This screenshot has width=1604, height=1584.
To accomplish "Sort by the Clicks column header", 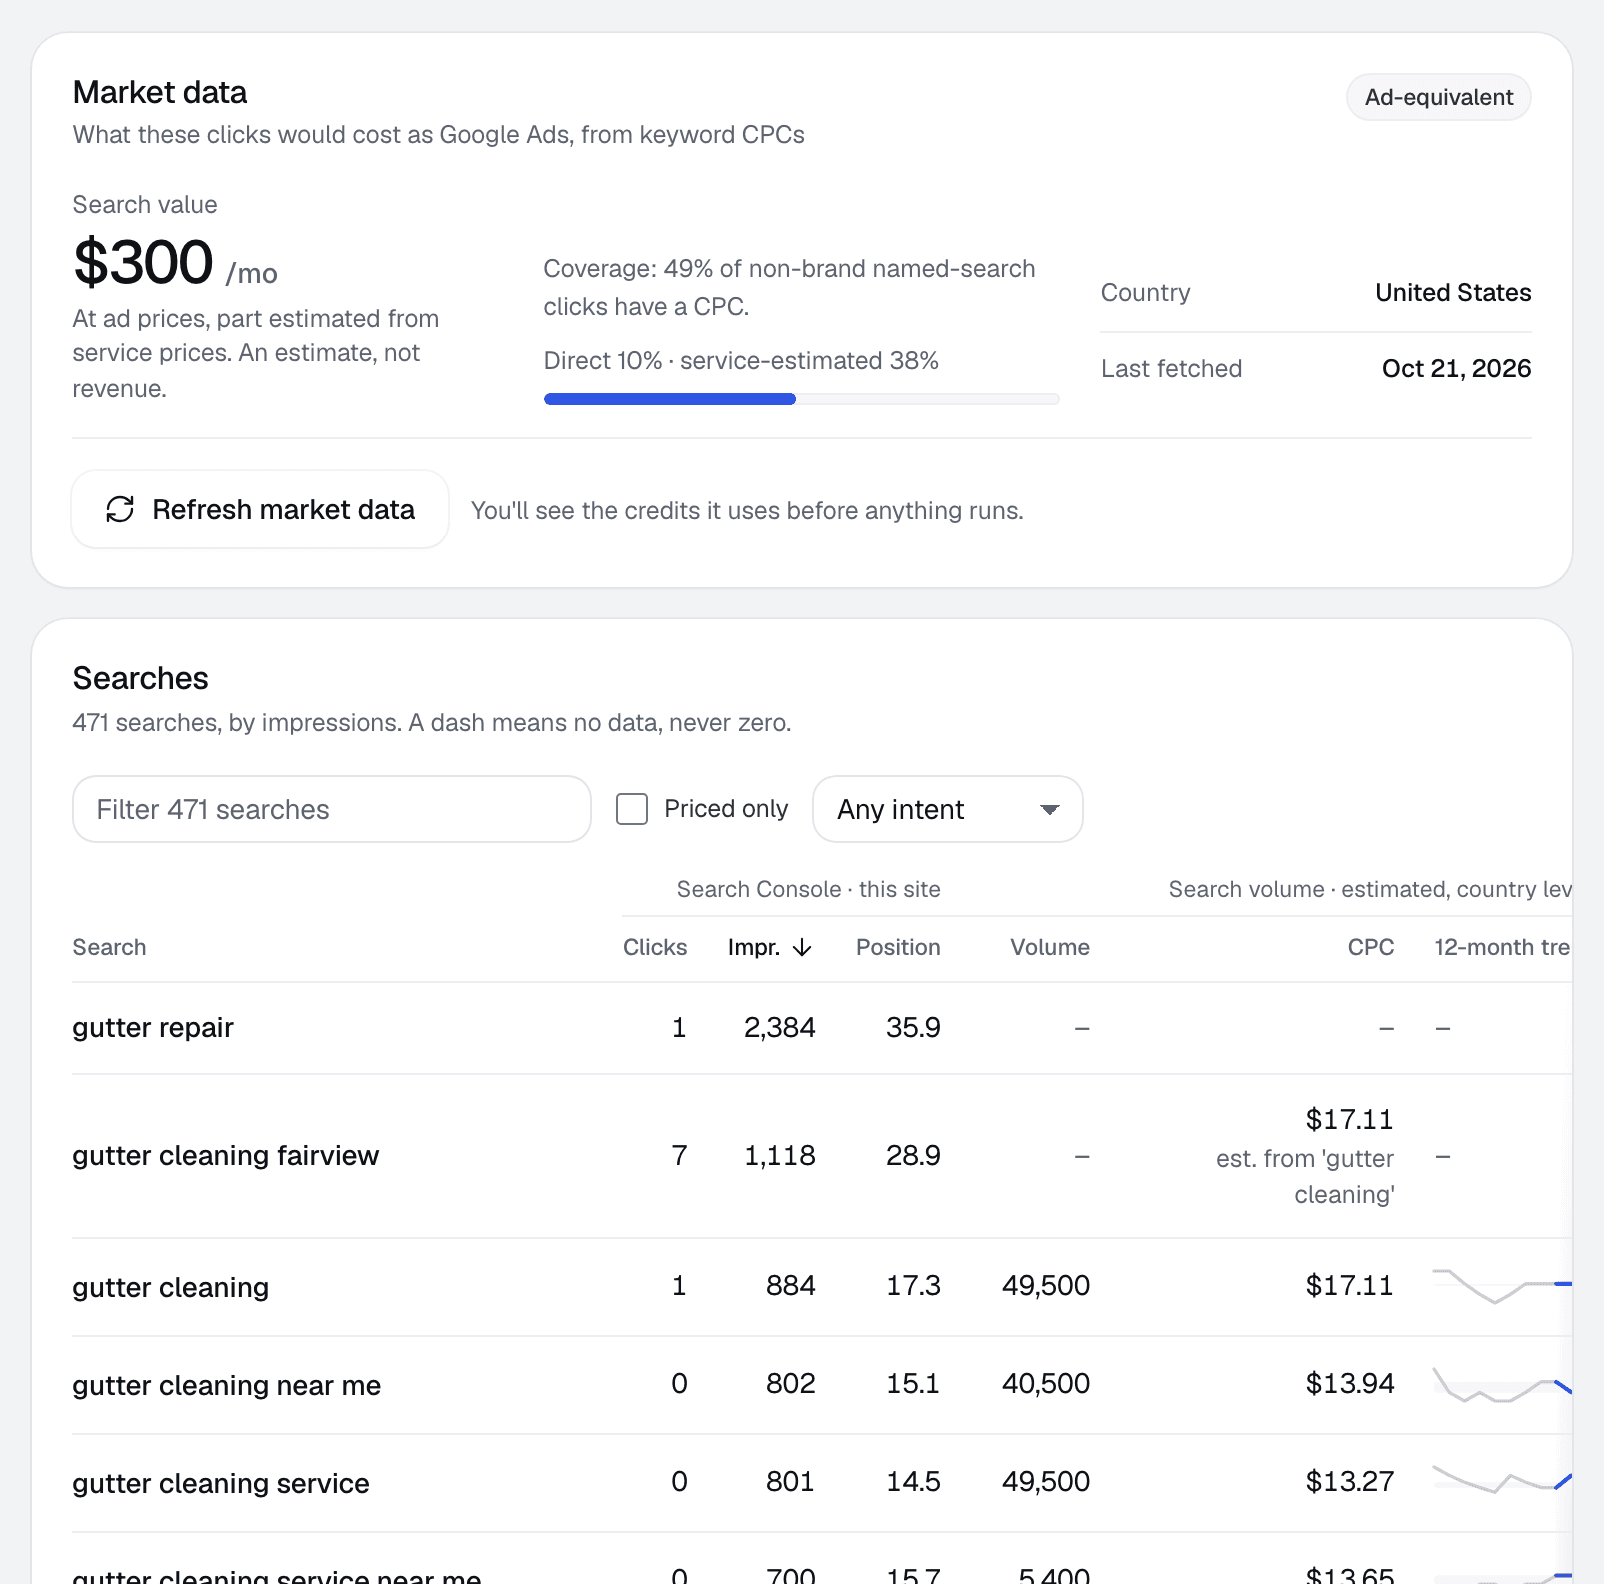I will coord(655,947).
